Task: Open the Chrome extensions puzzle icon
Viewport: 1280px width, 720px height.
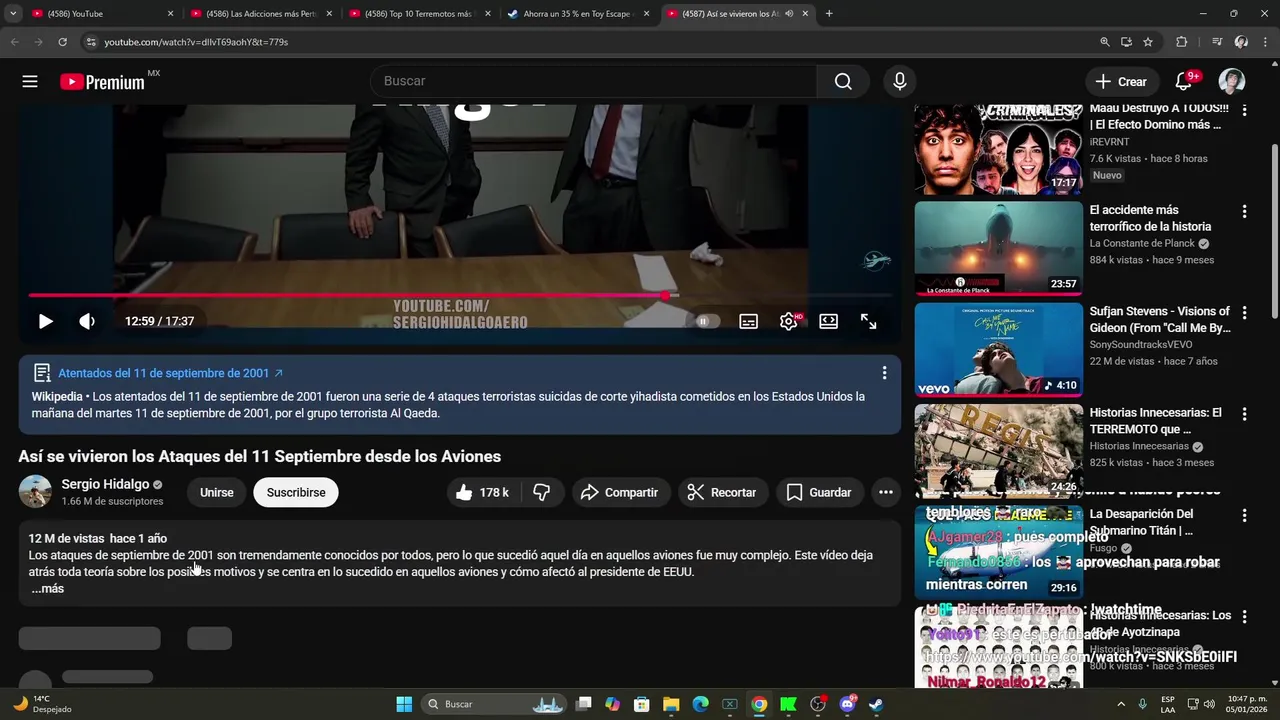Action: coord(1182,42)
